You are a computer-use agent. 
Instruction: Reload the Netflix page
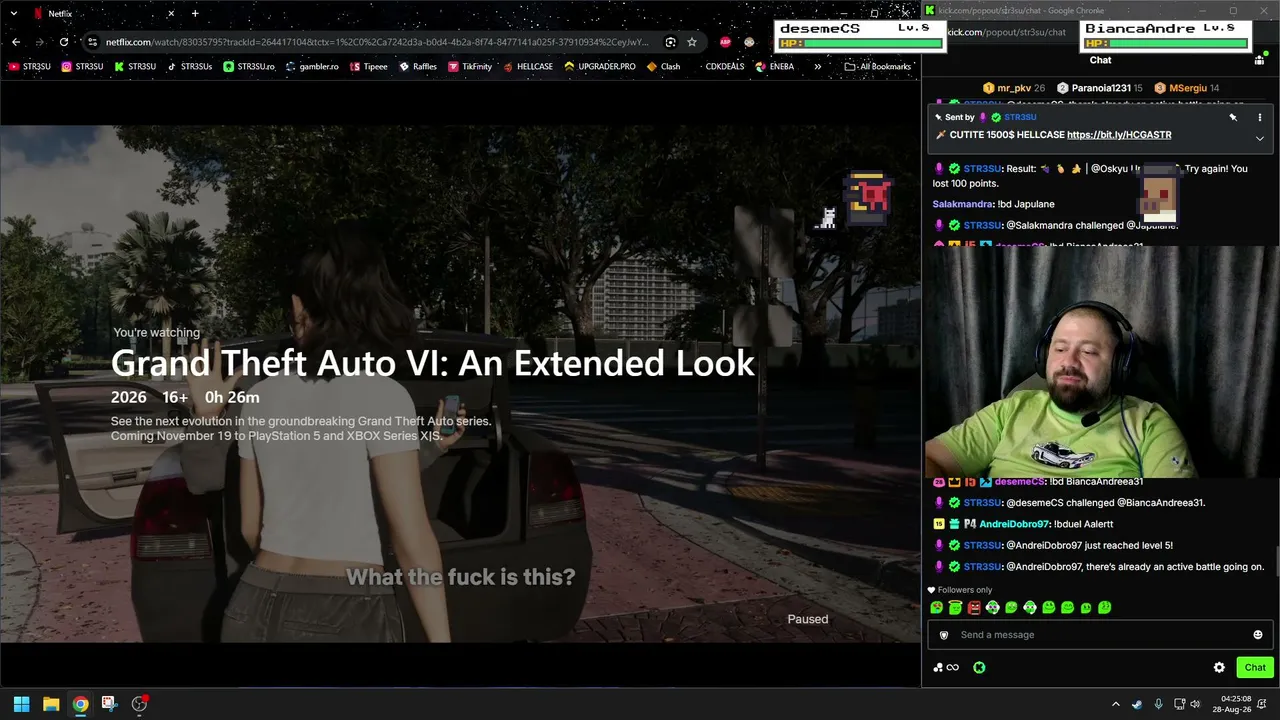pyautogui.click(x=64, y=42)
